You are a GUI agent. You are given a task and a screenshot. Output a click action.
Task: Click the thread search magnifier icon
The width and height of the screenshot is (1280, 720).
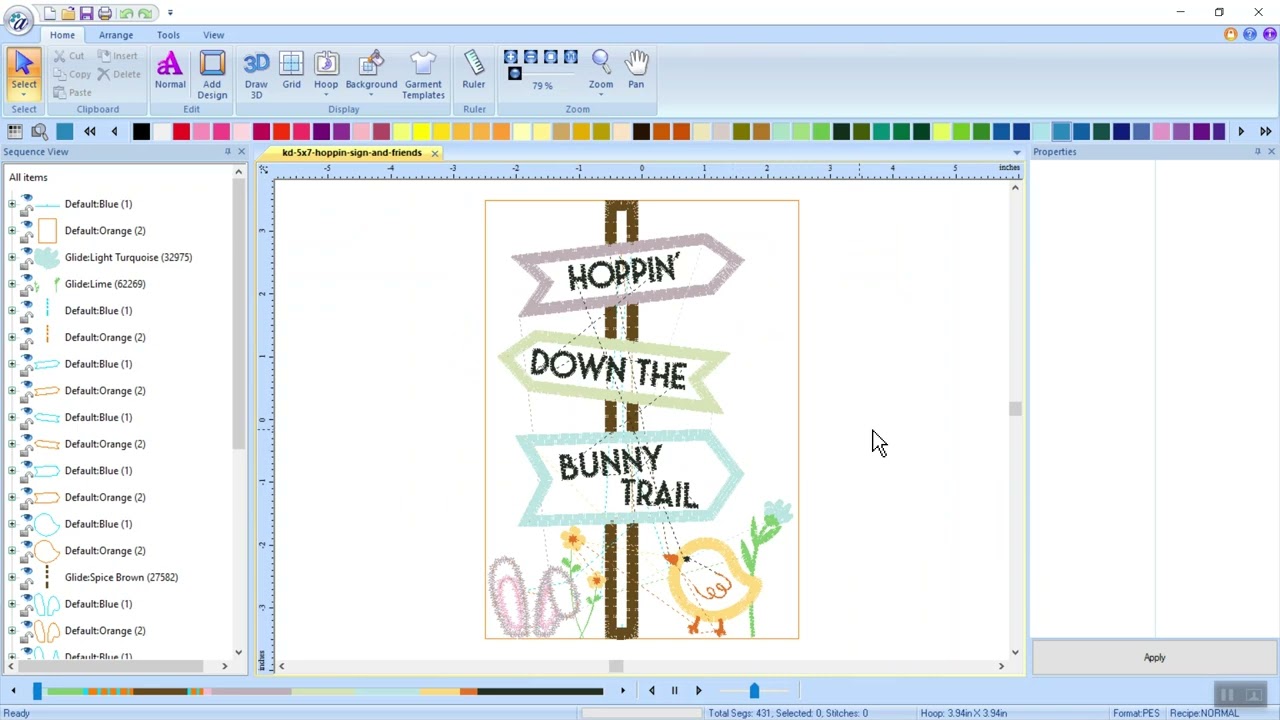(40, 131)
